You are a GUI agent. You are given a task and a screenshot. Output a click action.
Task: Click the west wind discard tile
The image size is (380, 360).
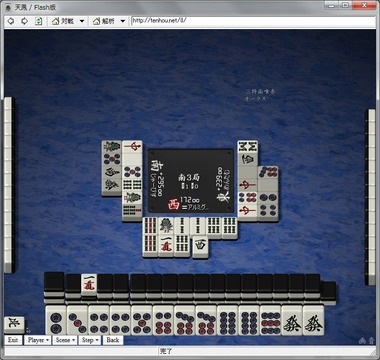pyautogui.click(x=200, y=246)
